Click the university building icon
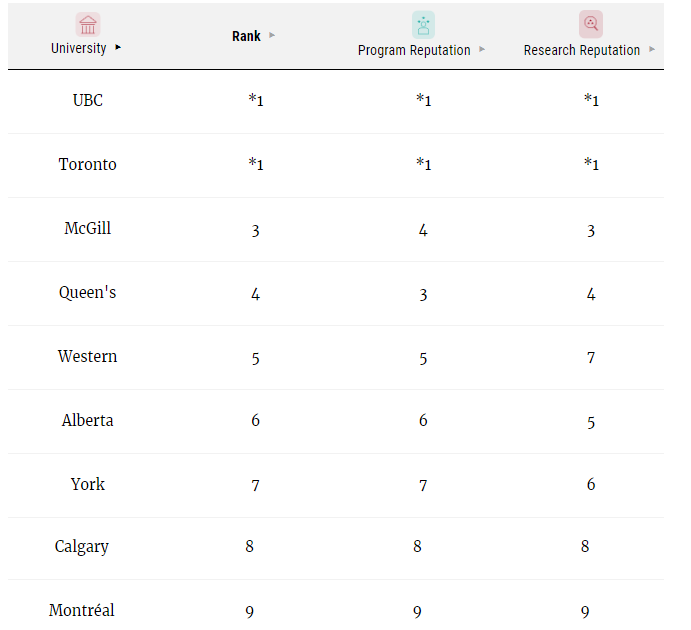The height and width of the screenshot is (630, 691). click(88, 24)
